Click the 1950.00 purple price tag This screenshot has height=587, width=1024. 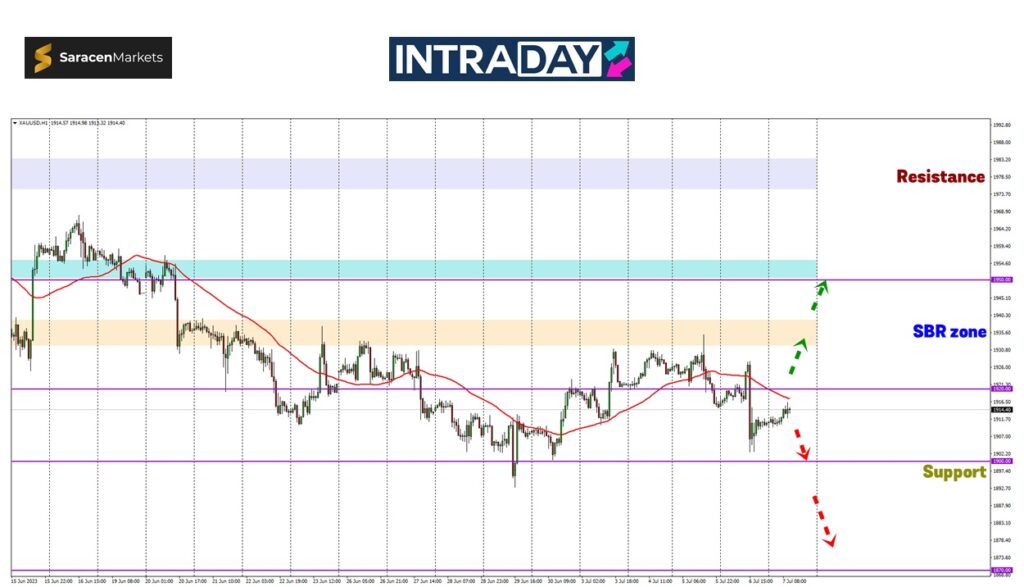click(x=1000, y=280)
